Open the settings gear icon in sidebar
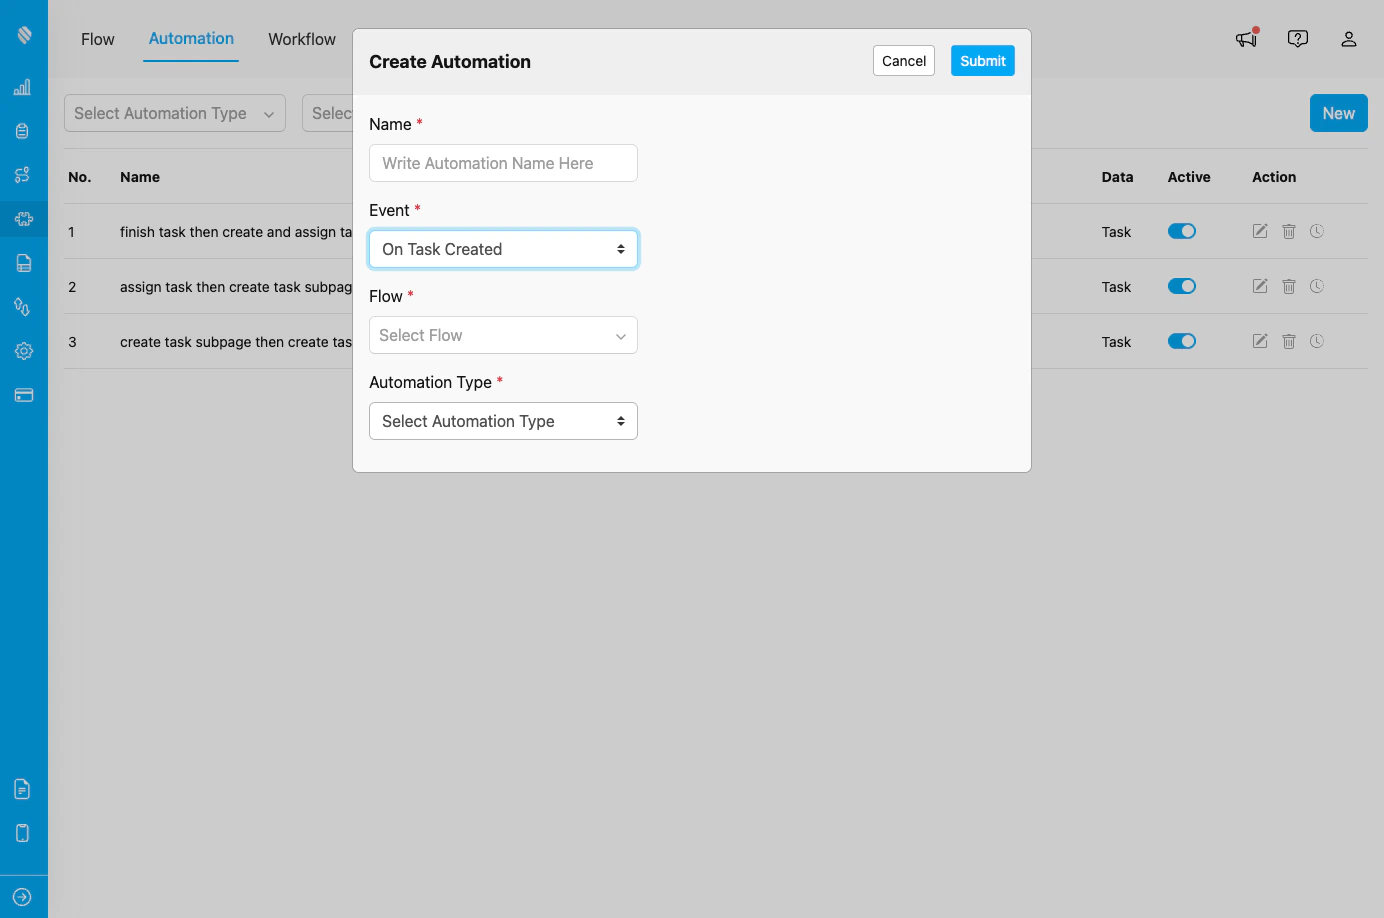Viewport: 1384px width, 918px height. pos(22,350)
